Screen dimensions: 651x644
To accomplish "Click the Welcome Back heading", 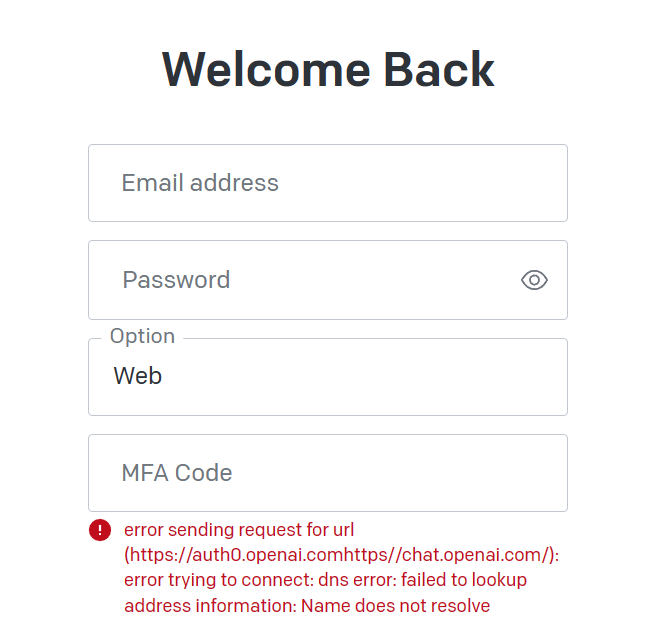I will click(328, 69).
